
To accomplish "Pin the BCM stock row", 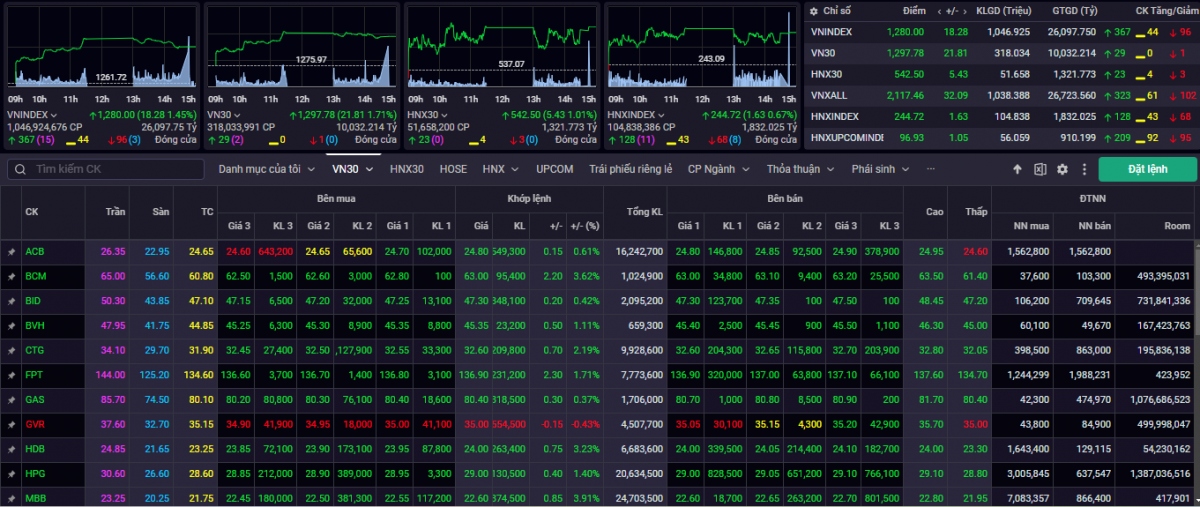I will (12, 276).
